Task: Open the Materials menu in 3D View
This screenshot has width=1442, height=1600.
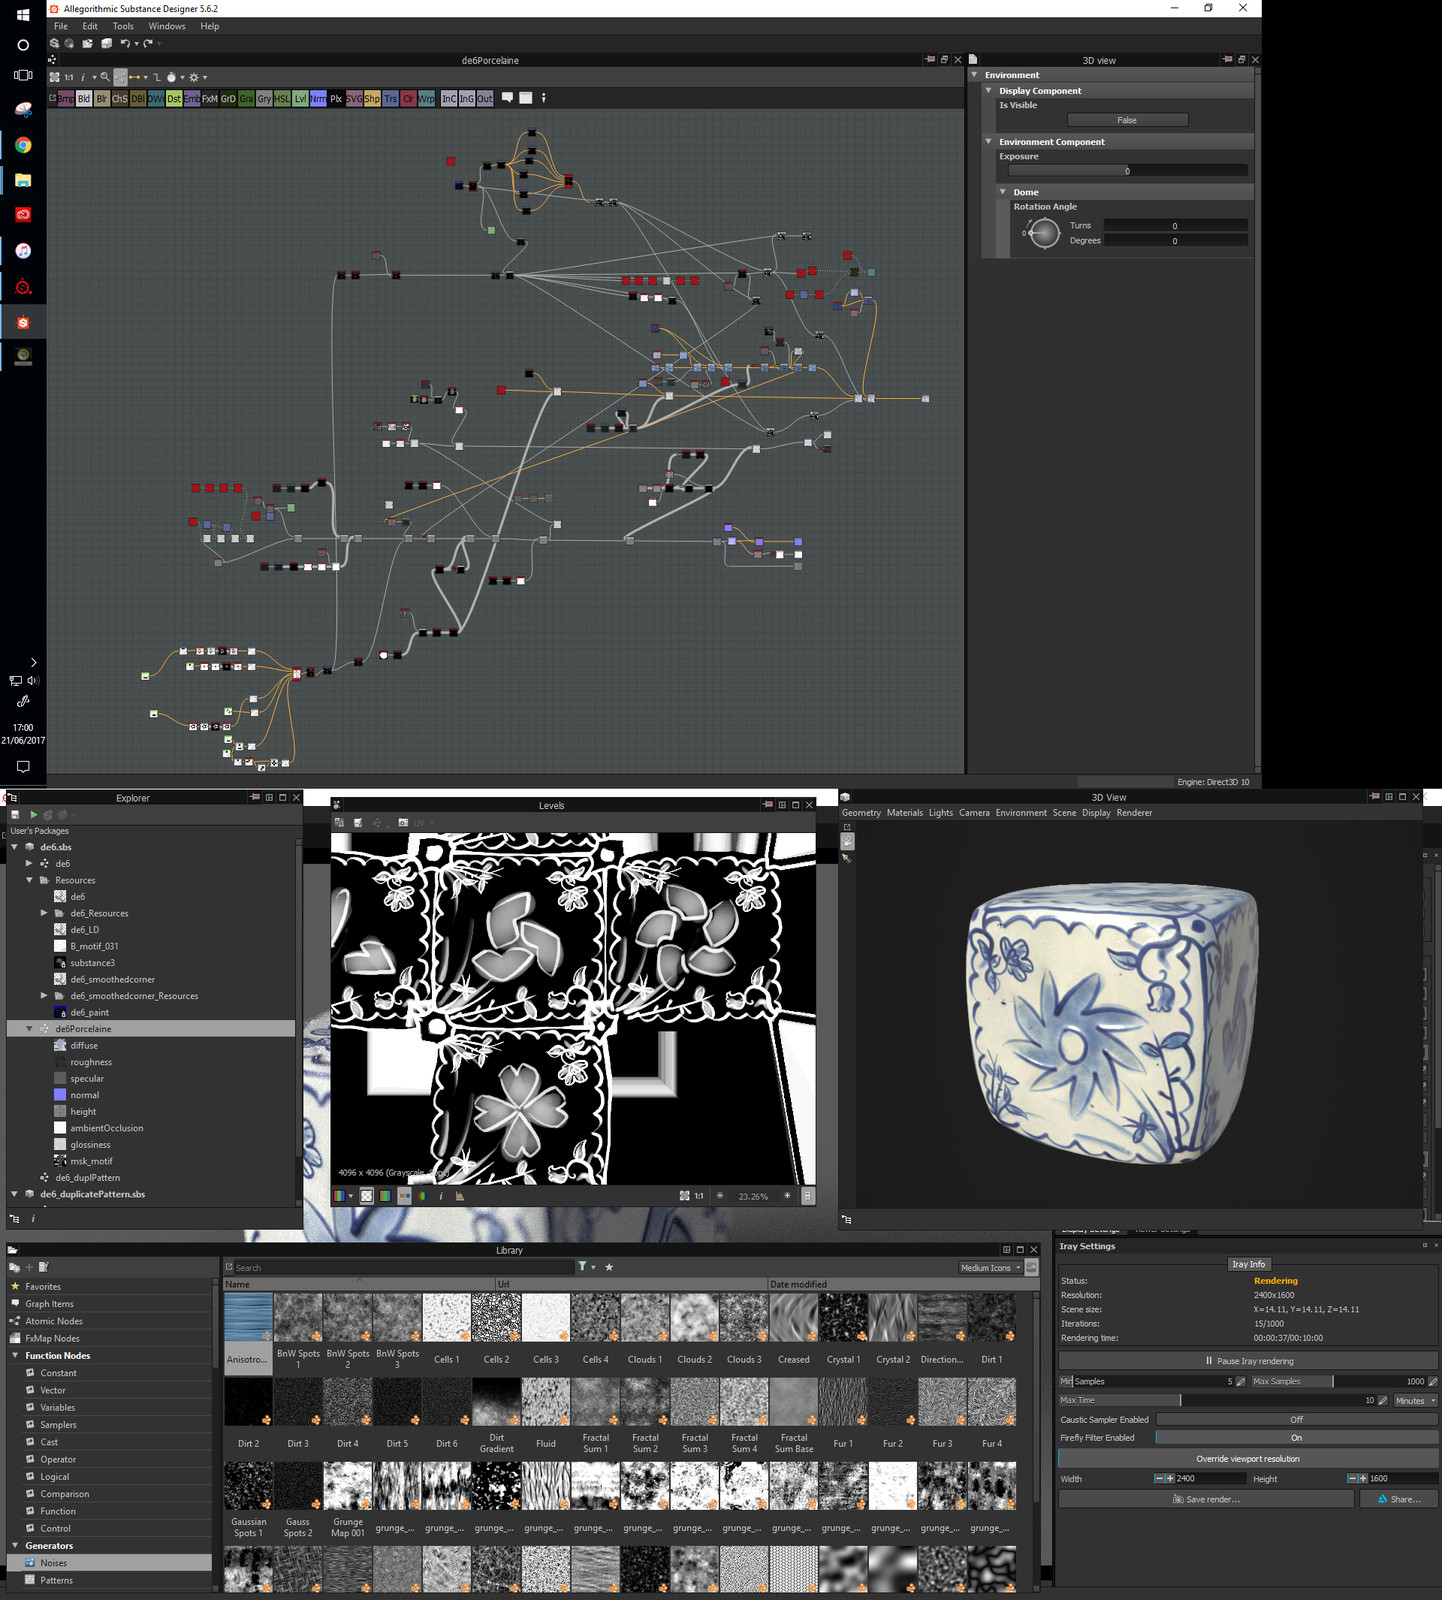Action: [905, 813]
